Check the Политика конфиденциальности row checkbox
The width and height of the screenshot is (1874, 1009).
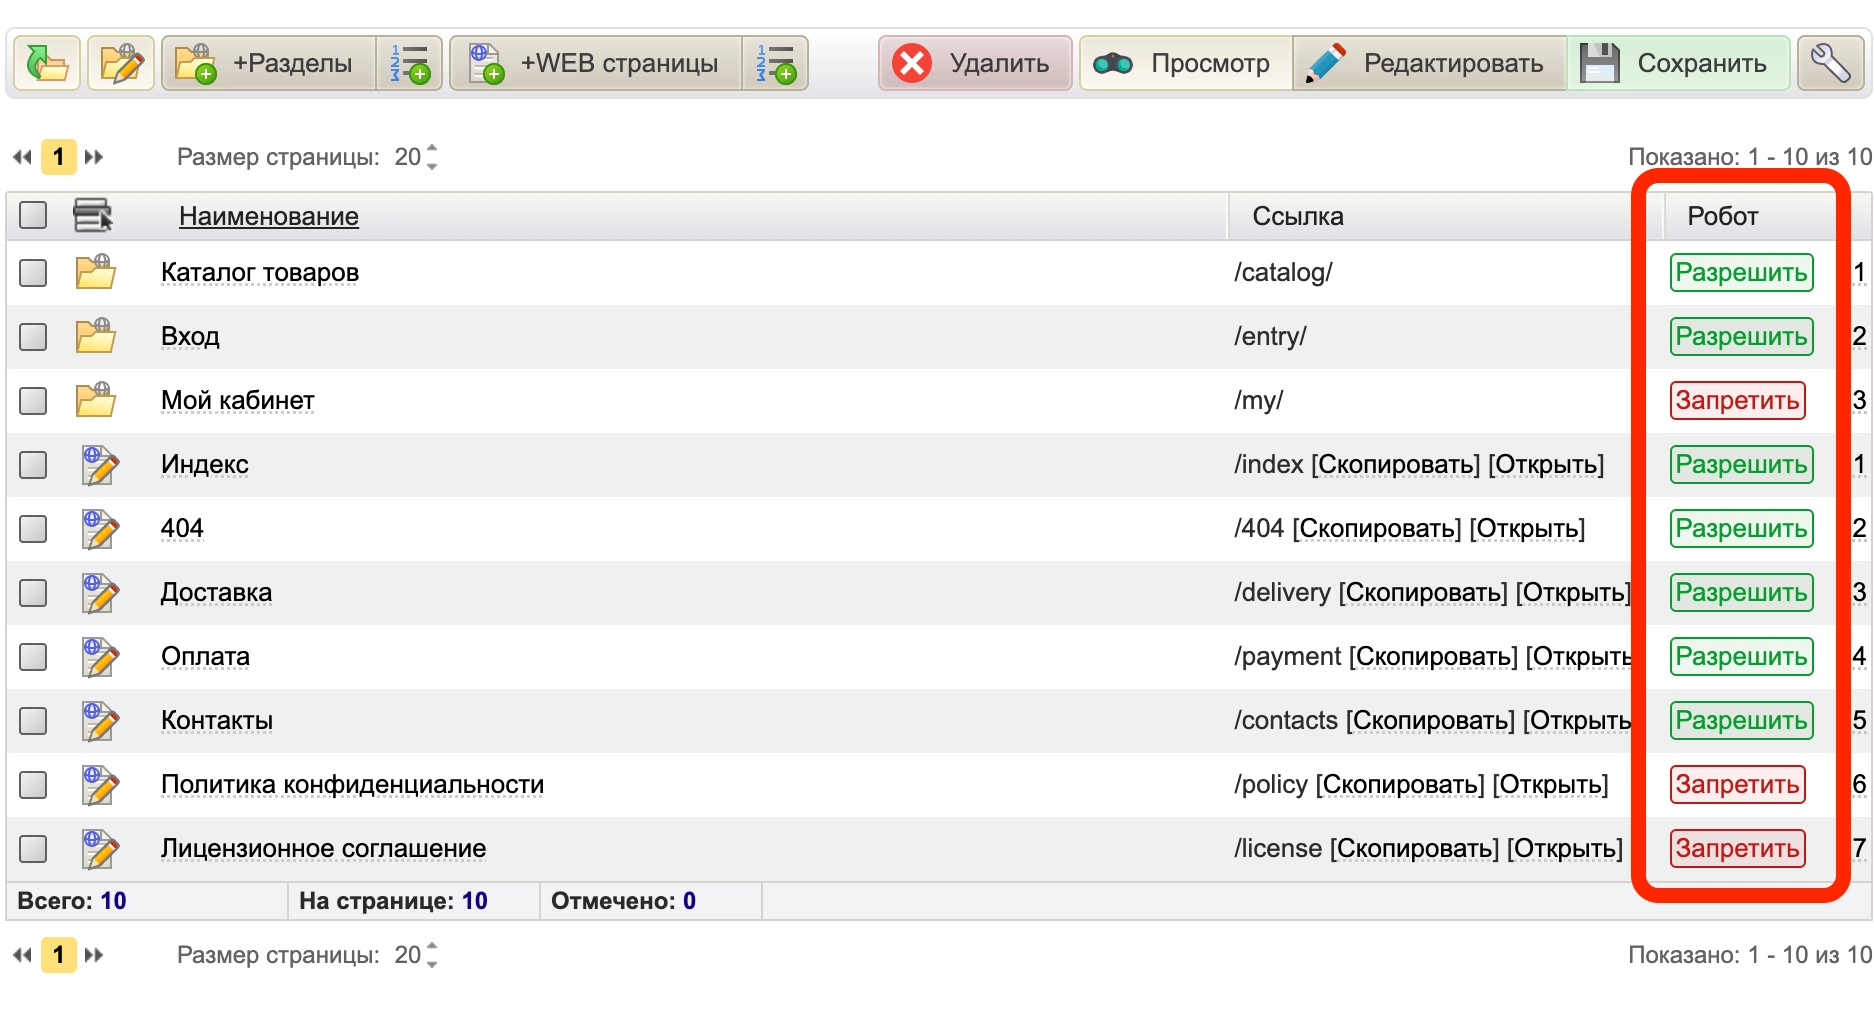tap(33, 785)
